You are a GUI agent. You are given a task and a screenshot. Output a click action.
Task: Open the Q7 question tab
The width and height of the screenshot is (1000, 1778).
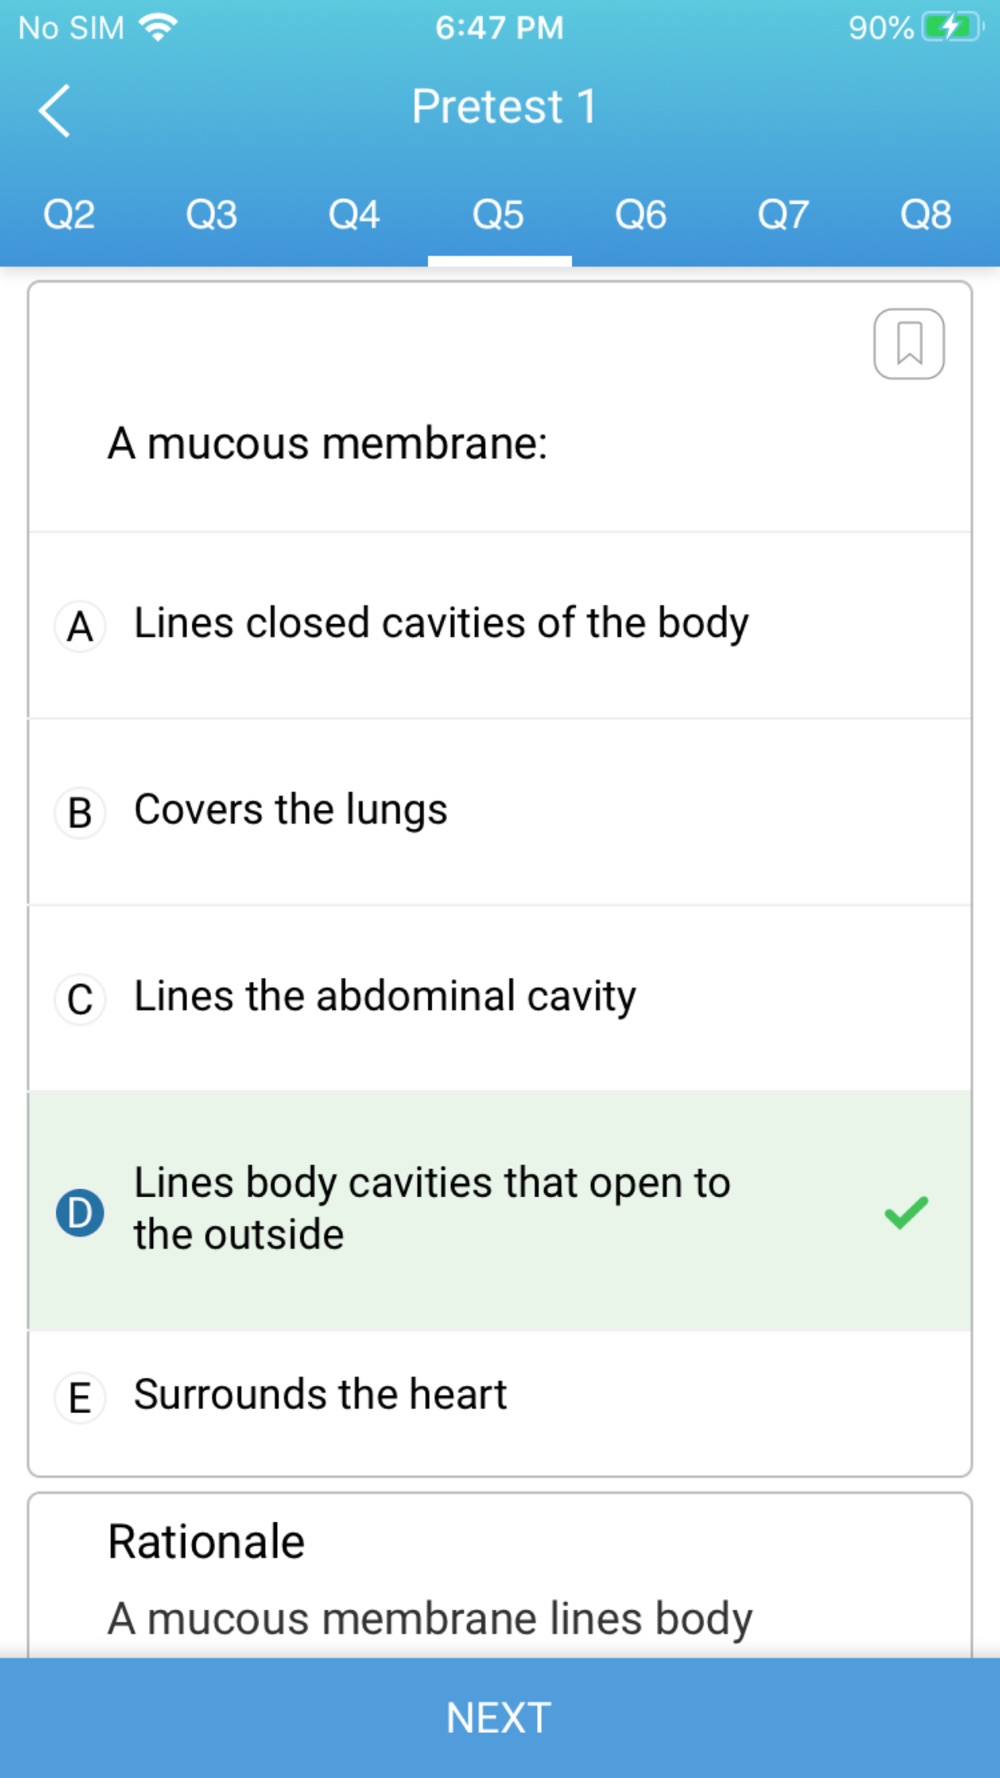[783, 215]
